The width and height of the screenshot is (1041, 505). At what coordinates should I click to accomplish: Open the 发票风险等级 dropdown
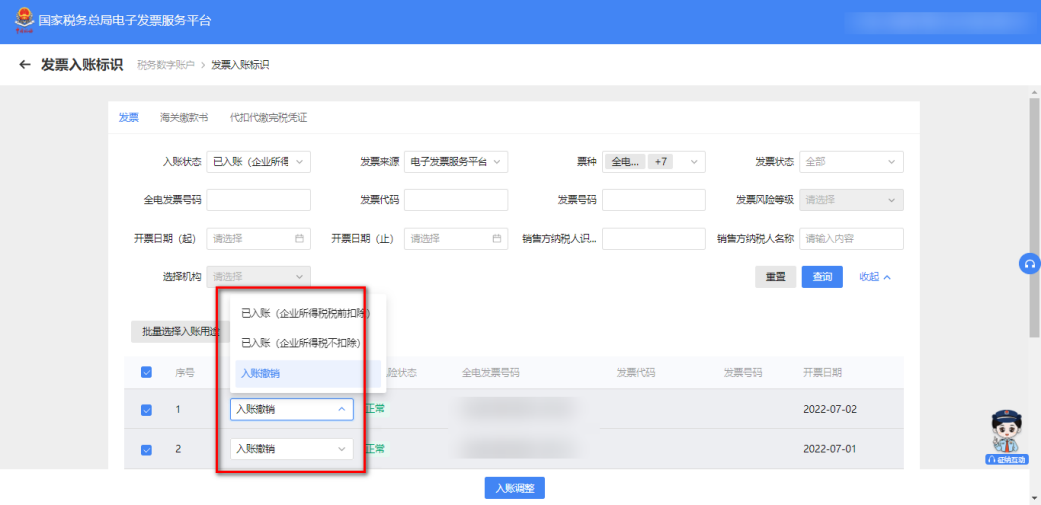tap(852, 200)
